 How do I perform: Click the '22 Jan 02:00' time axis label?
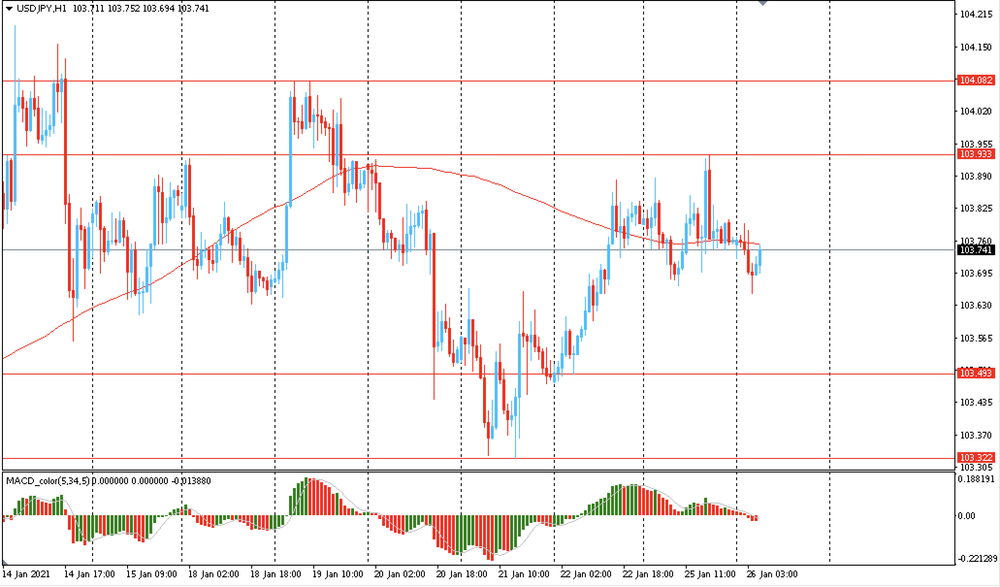585,574
